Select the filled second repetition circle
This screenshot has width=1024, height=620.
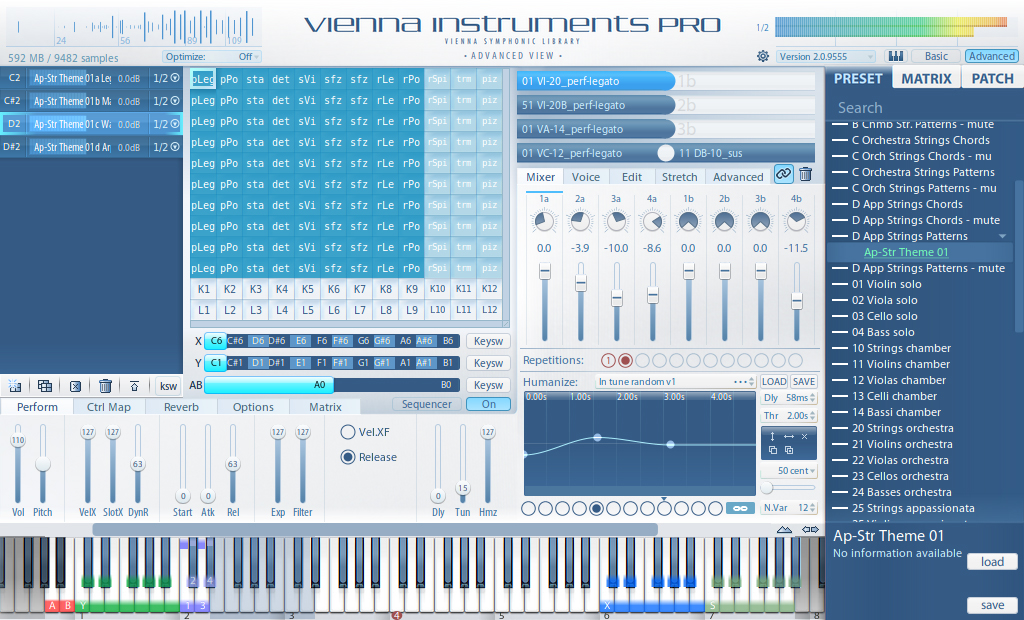(x=626, y=361)
